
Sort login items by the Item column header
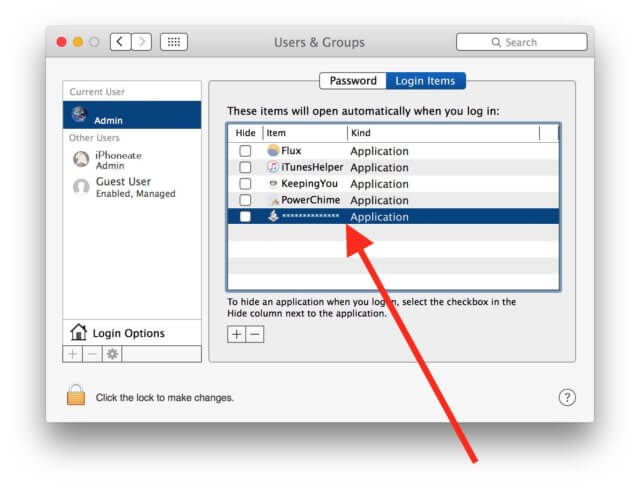[305, 133]
